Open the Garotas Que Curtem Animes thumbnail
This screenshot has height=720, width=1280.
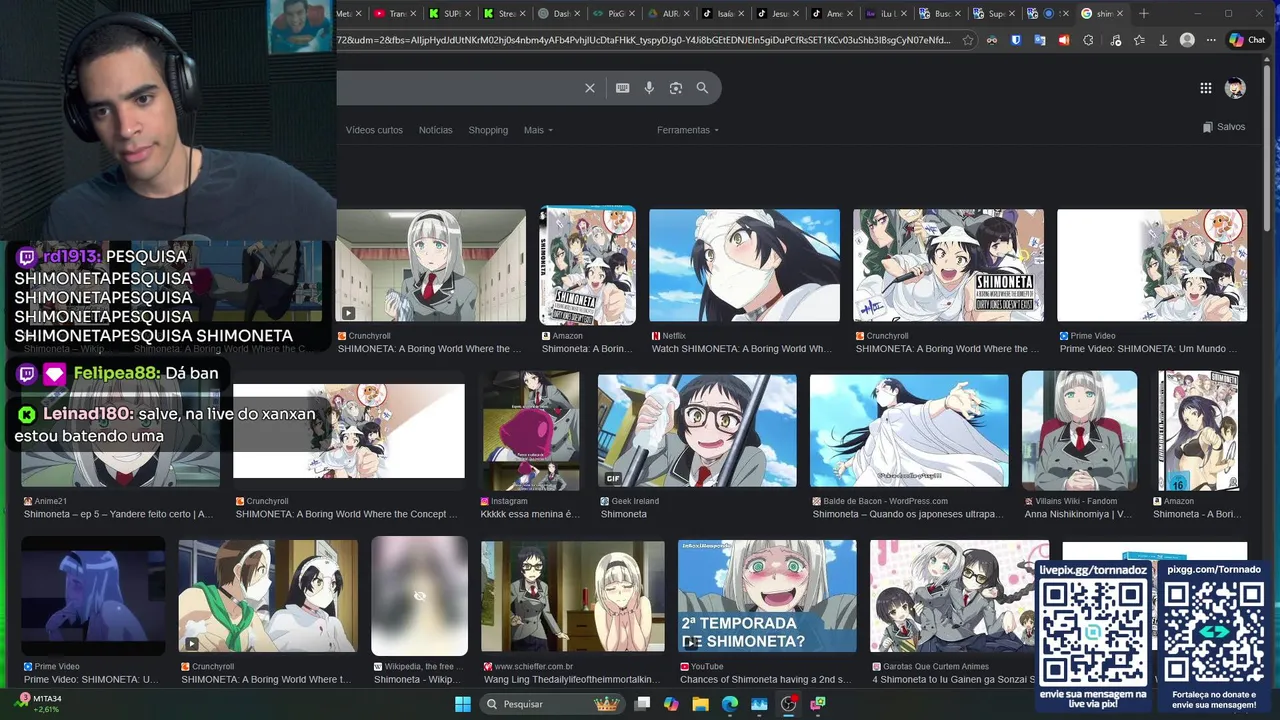tap(960, 596)
